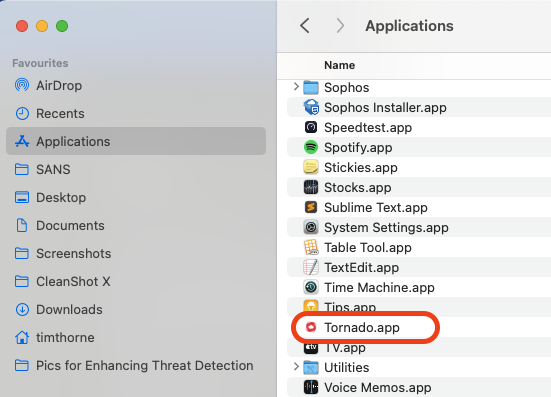Select the Stocks app icon
This screenshot has width=551, height=397.
pyautogui.click(x=311, y=187)
